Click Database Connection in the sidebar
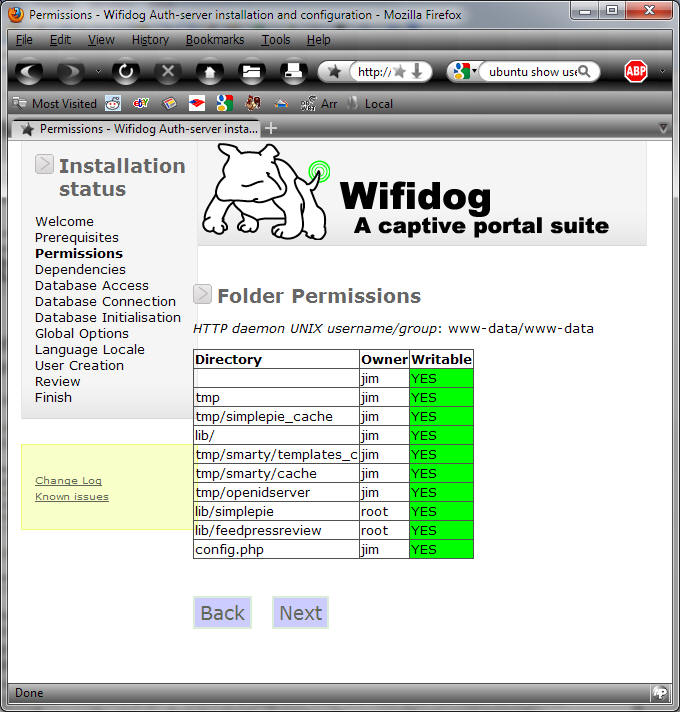 pos(105,302)
